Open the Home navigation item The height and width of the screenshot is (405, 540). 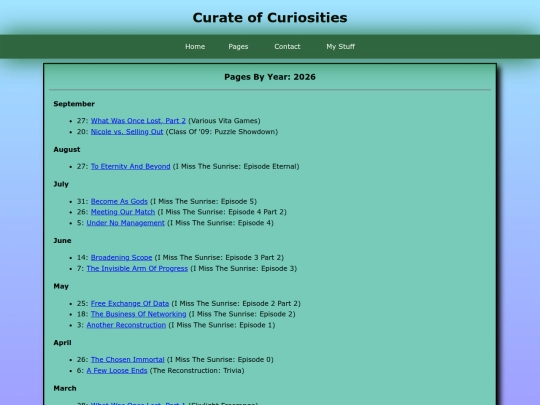pyautogui.click(x=195, y=46)
